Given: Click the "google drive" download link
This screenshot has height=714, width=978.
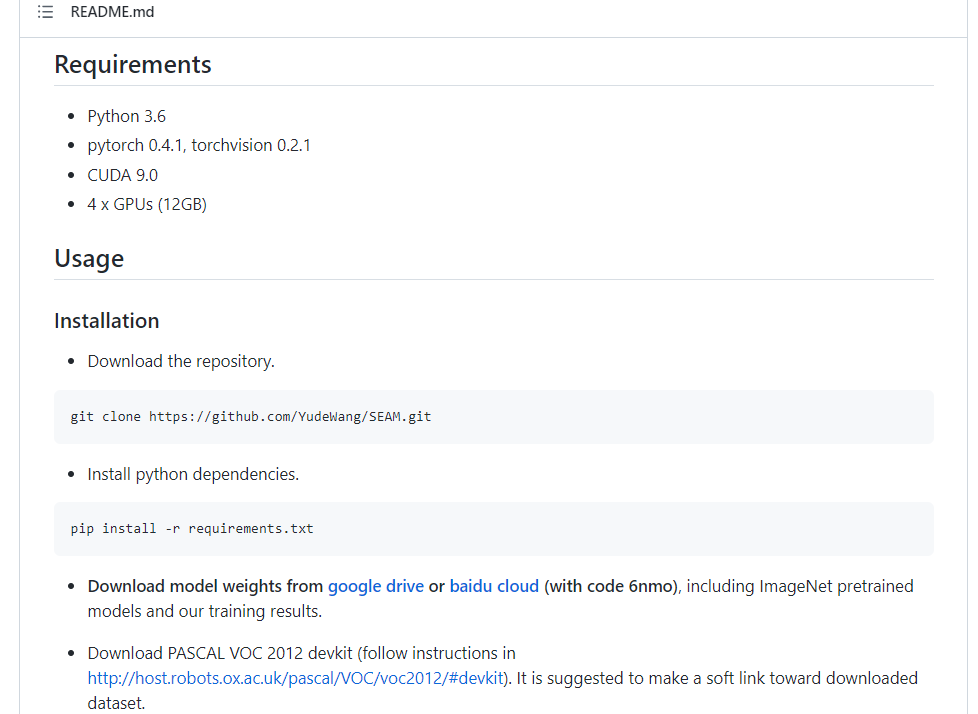Looking at the screenshot, I should (x=376, y=586).
